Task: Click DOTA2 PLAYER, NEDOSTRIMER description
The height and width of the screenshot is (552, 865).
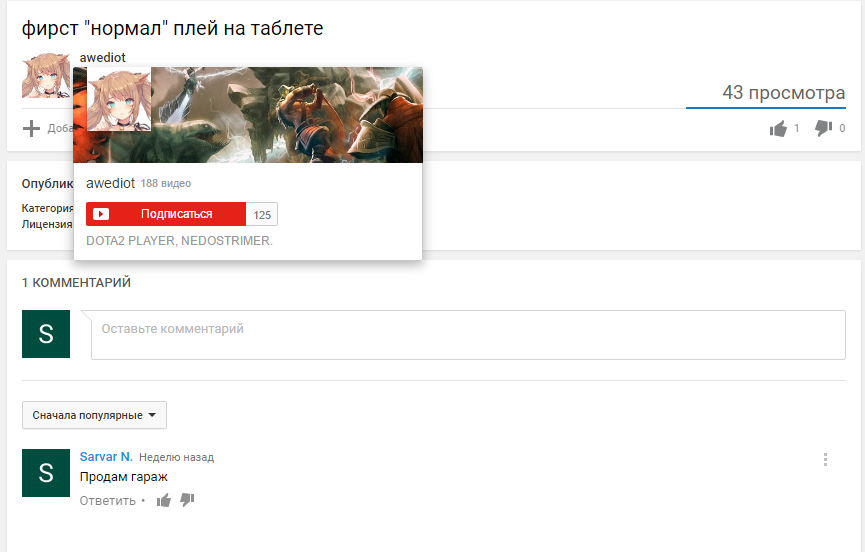Action: [x=179, y=241]
